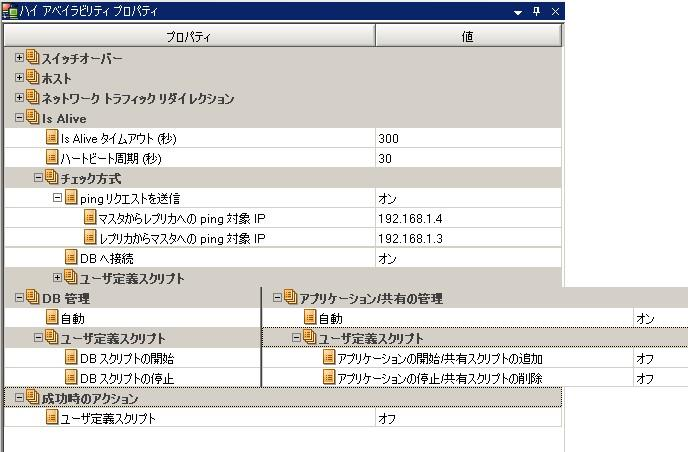This screenshot has height=452, width=688.
Task: Collapse the DB 管理 group
Action: (x=19, y=298)
